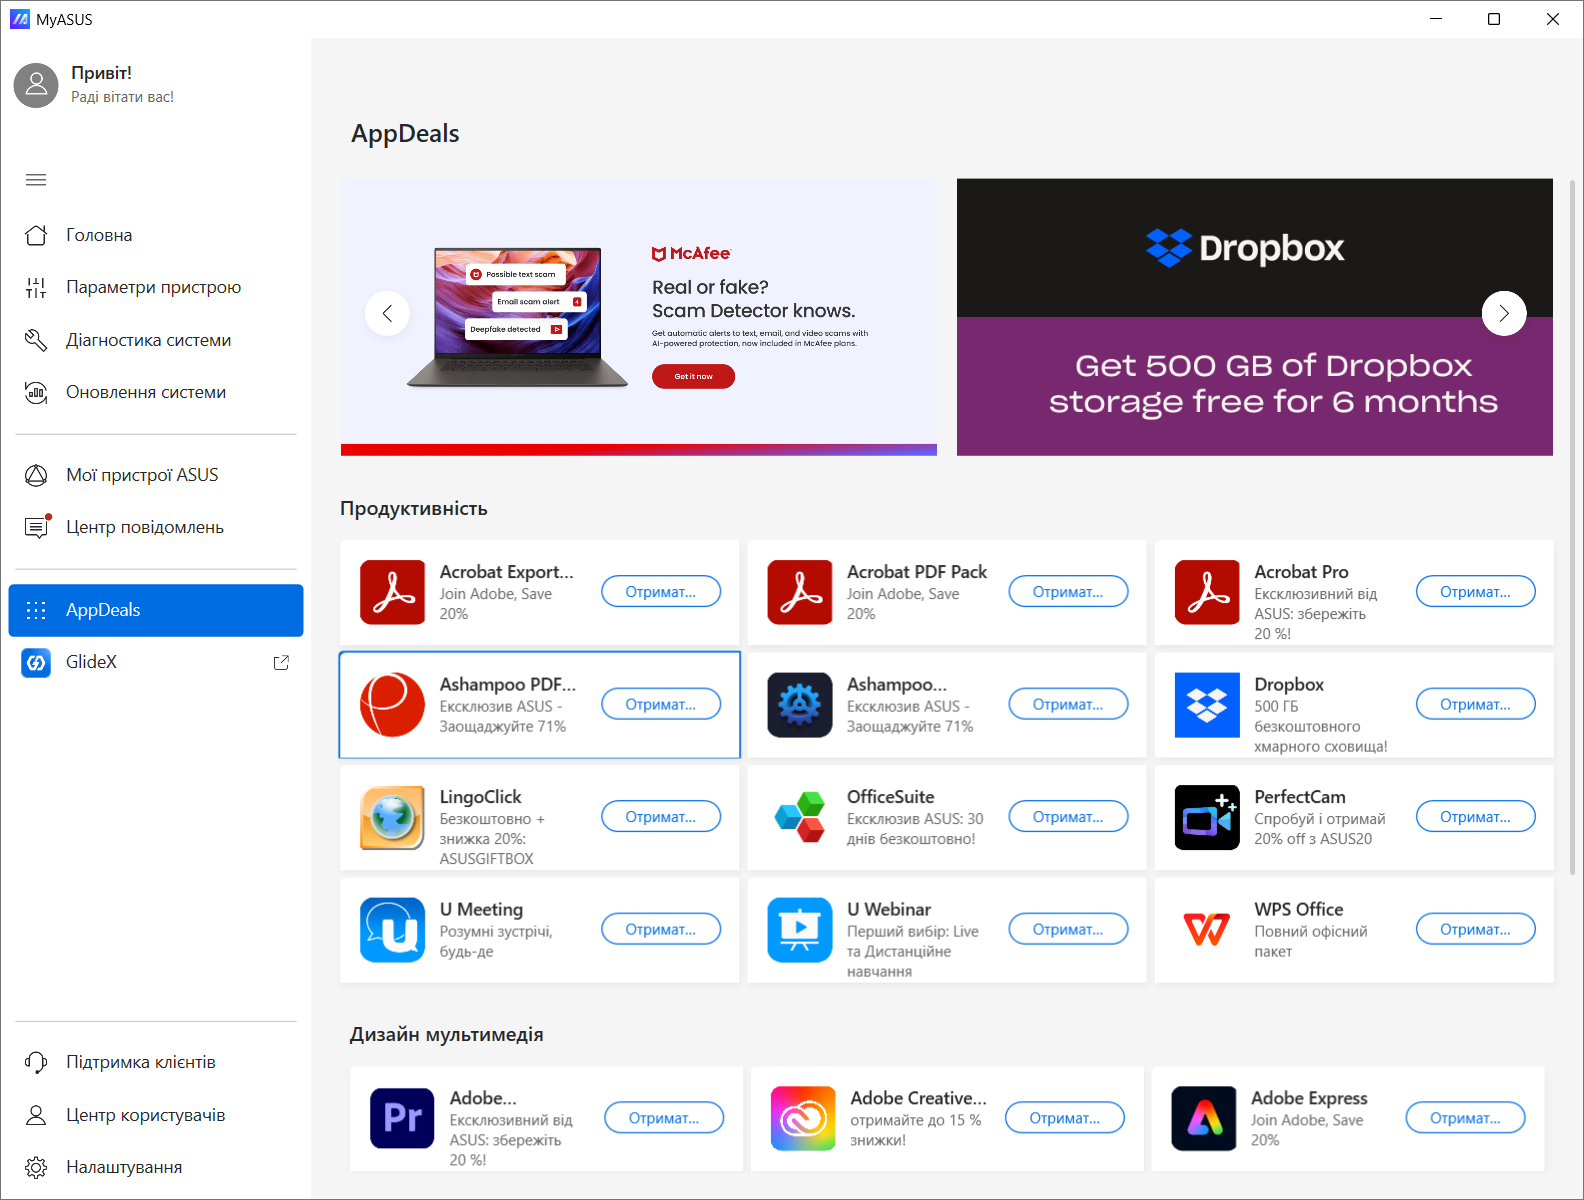
Task: Click the Acrobat Pro app icon
Action: tap(1207, 592)
